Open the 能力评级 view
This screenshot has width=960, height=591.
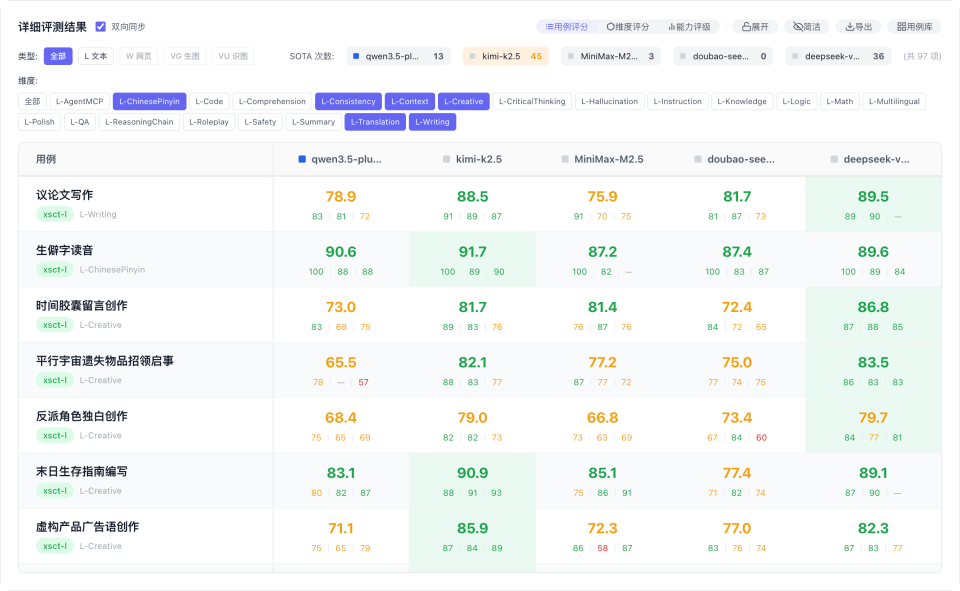[688, 27]
